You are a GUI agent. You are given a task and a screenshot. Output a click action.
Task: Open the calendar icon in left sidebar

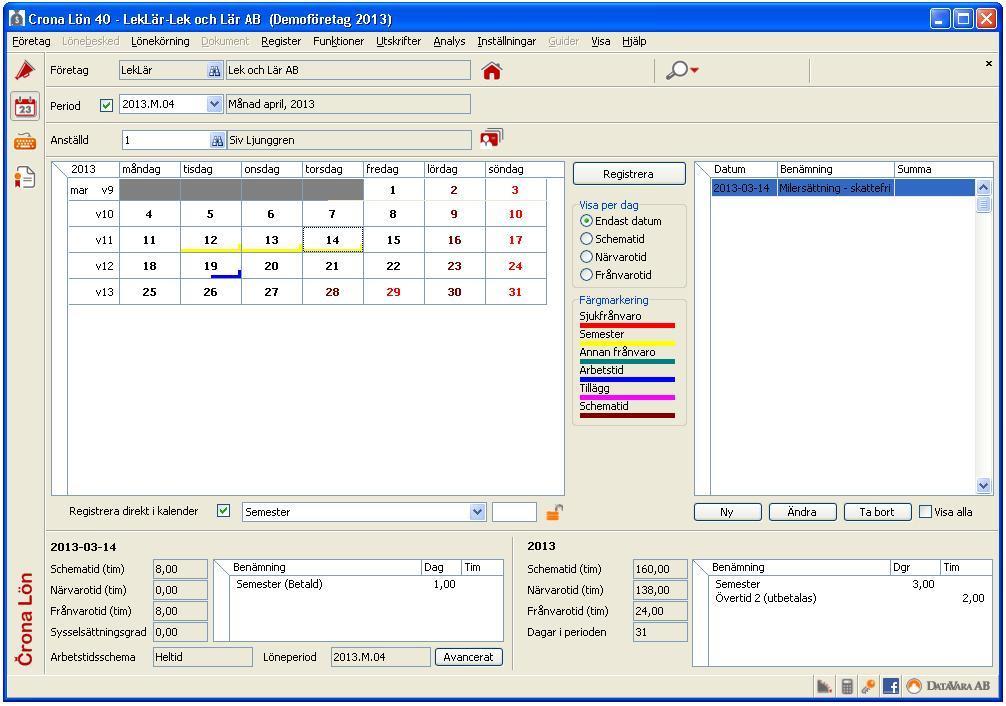(25, 106)
